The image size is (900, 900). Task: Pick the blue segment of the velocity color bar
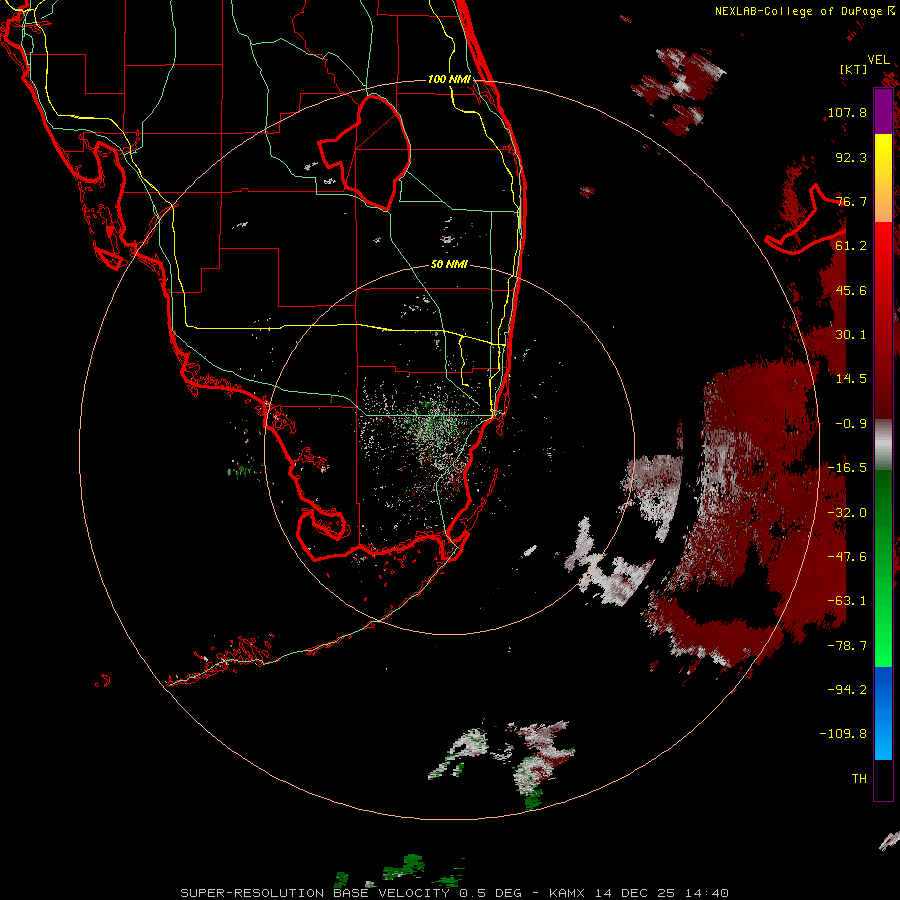[883, 713]
